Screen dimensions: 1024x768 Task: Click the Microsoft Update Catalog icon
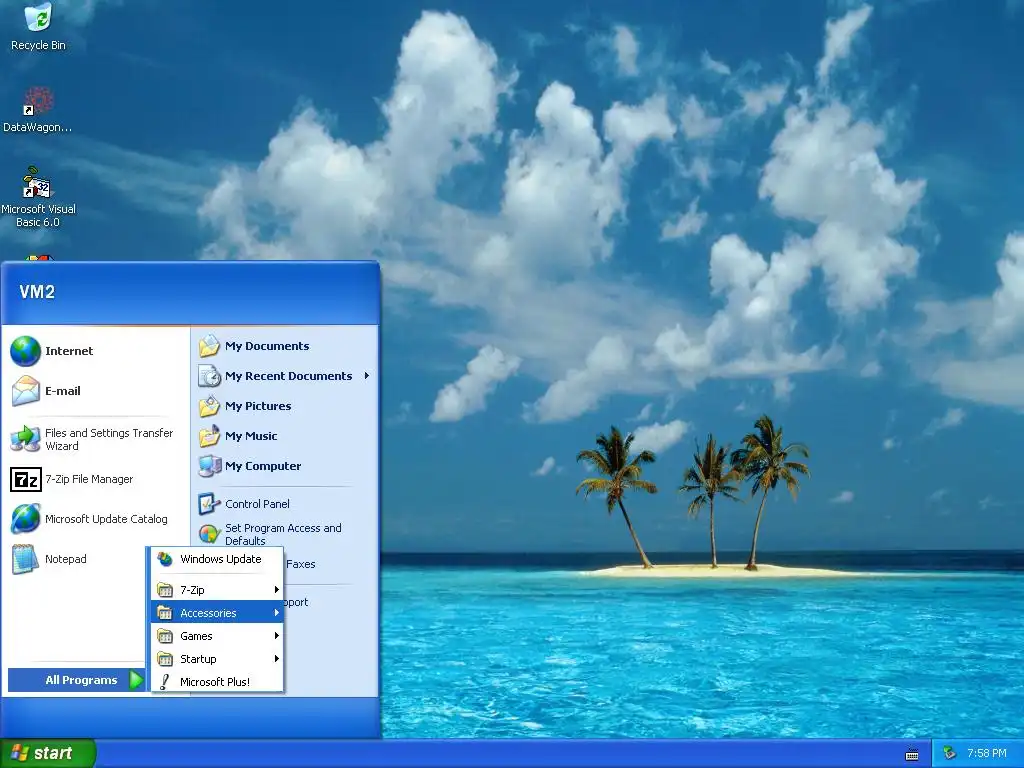(25, 519)
